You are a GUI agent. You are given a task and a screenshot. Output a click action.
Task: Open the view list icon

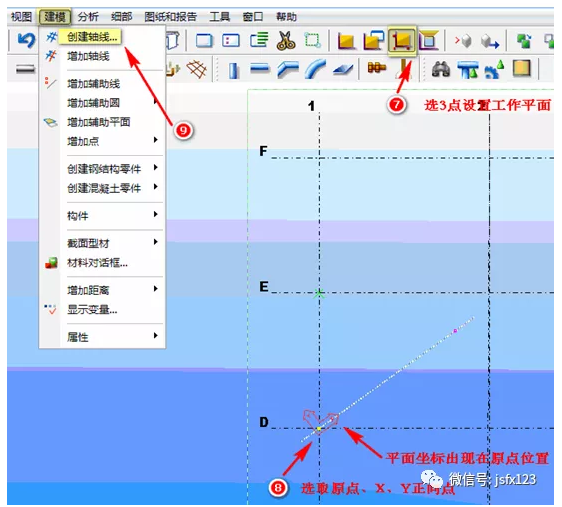coord(259,40)
